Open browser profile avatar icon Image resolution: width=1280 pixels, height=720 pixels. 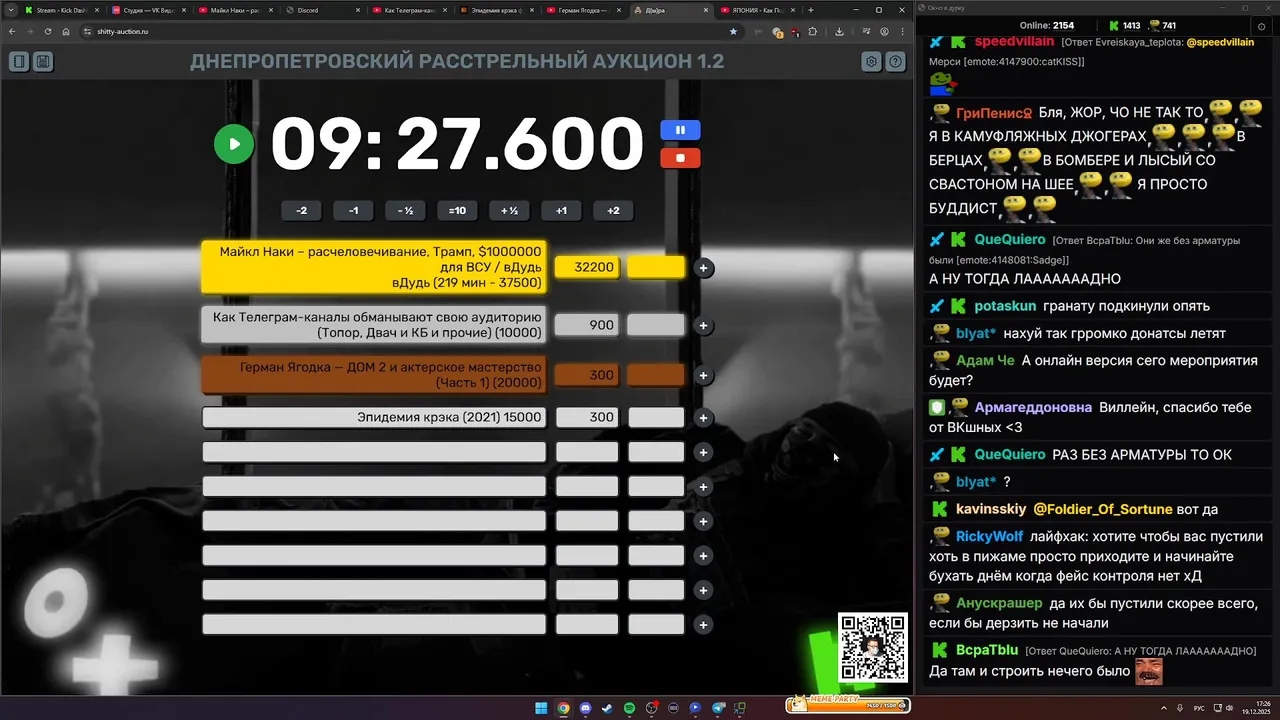885,31
